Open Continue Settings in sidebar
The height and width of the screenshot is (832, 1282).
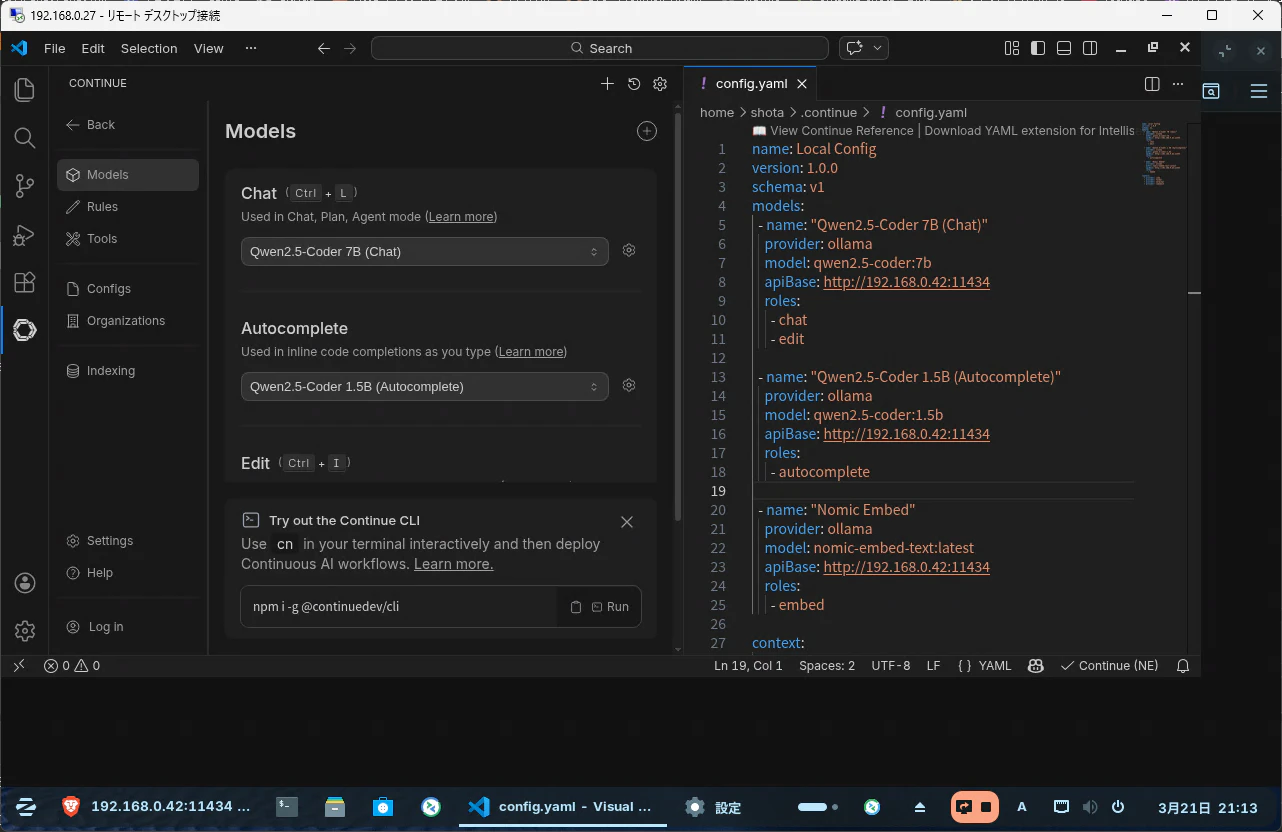pos(128,540)
